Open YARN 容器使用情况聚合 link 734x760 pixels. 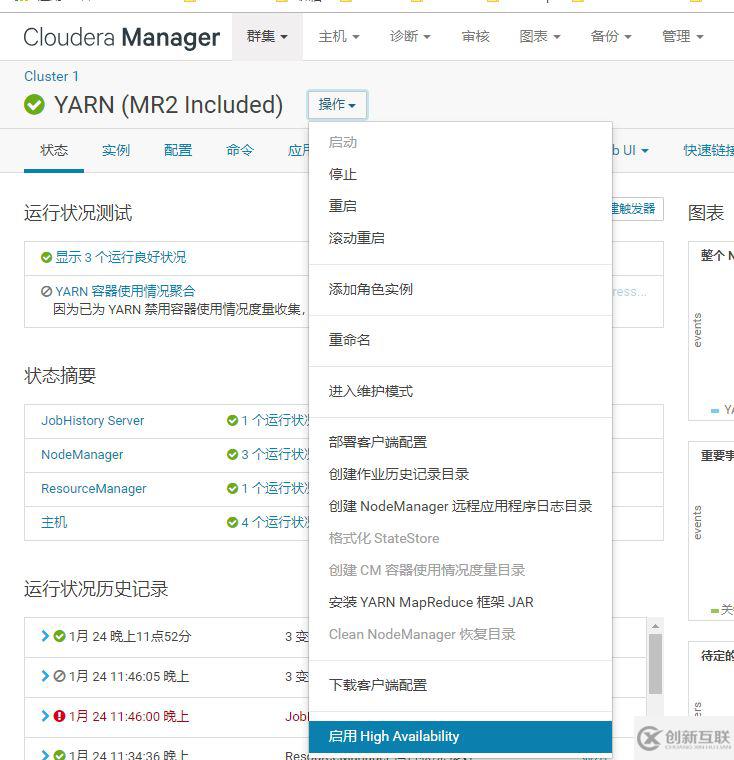(125, 291)
